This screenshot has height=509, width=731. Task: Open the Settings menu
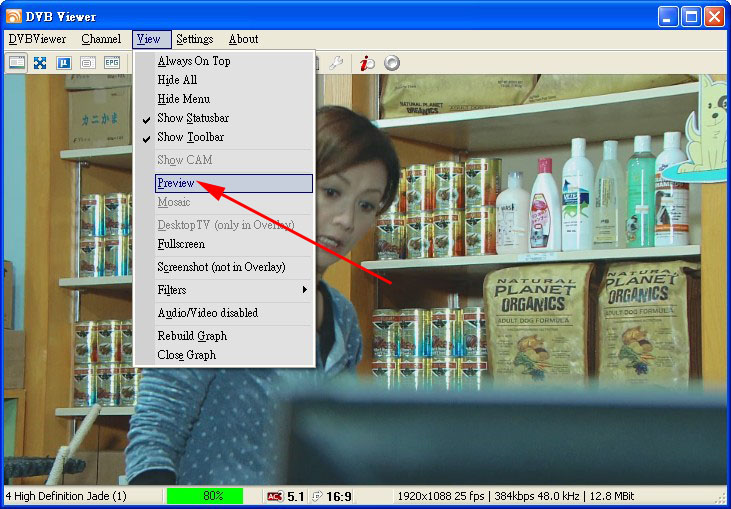pos(194,39)
